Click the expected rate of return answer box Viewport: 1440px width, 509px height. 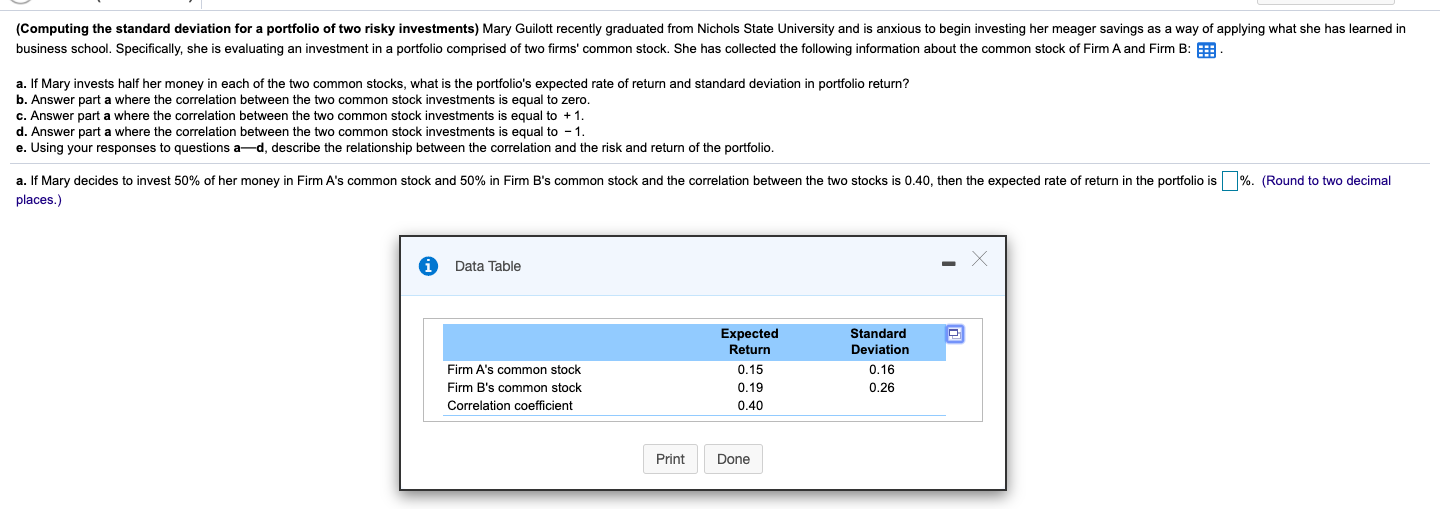(x=1230, y=181)
